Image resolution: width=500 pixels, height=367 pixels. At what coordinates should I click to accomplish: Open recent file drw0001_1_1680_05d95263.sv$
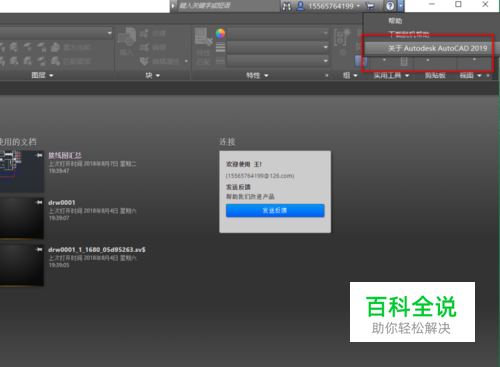(x=97, y=249)
